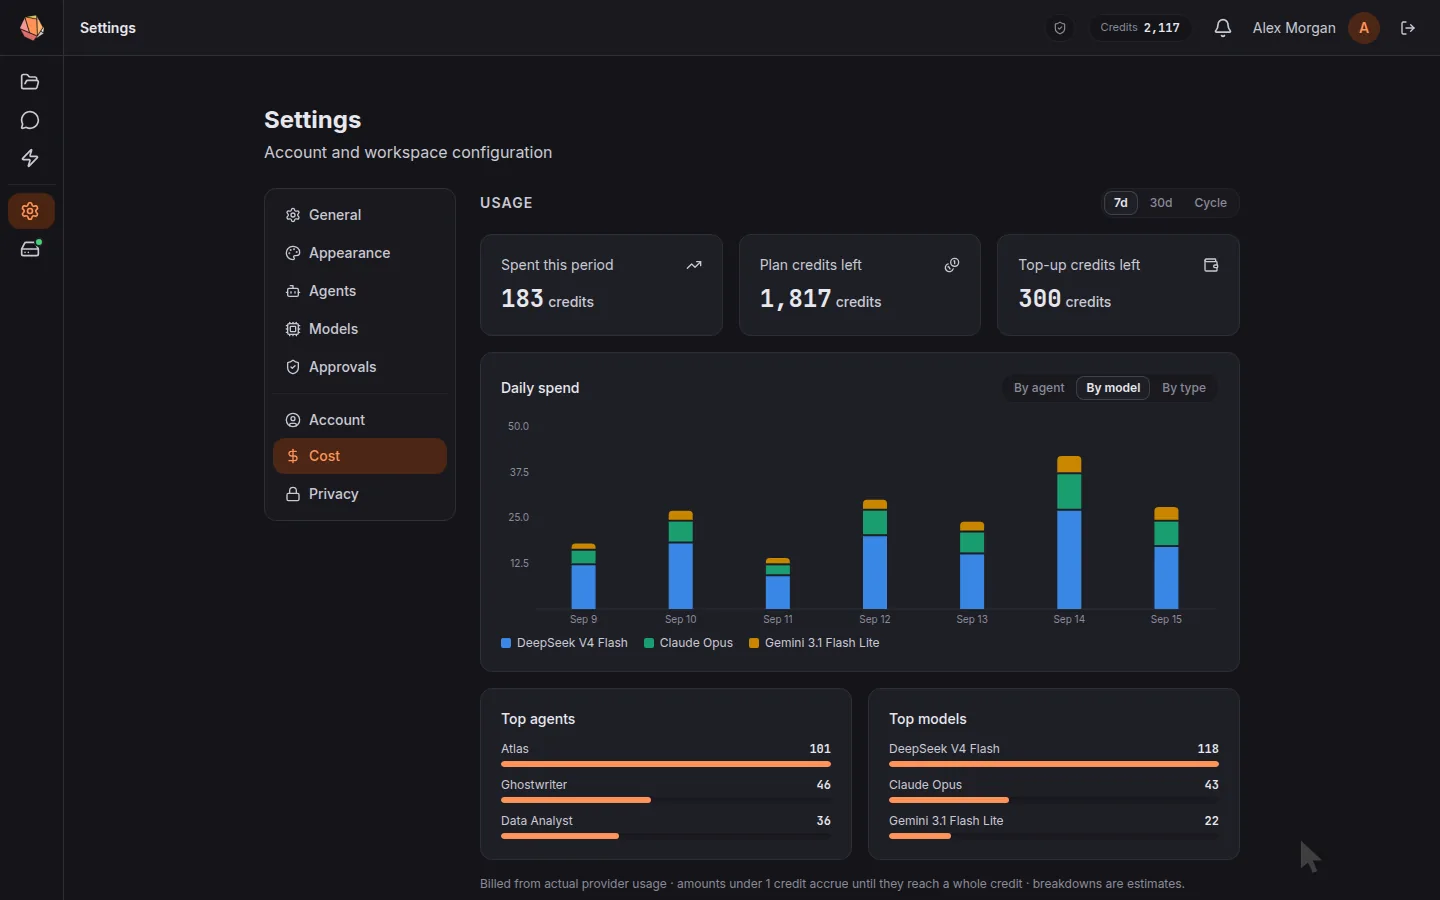The image size is (1440, 900).
Task: Click the Alex Morgan user name
Action: [1294, 28]
